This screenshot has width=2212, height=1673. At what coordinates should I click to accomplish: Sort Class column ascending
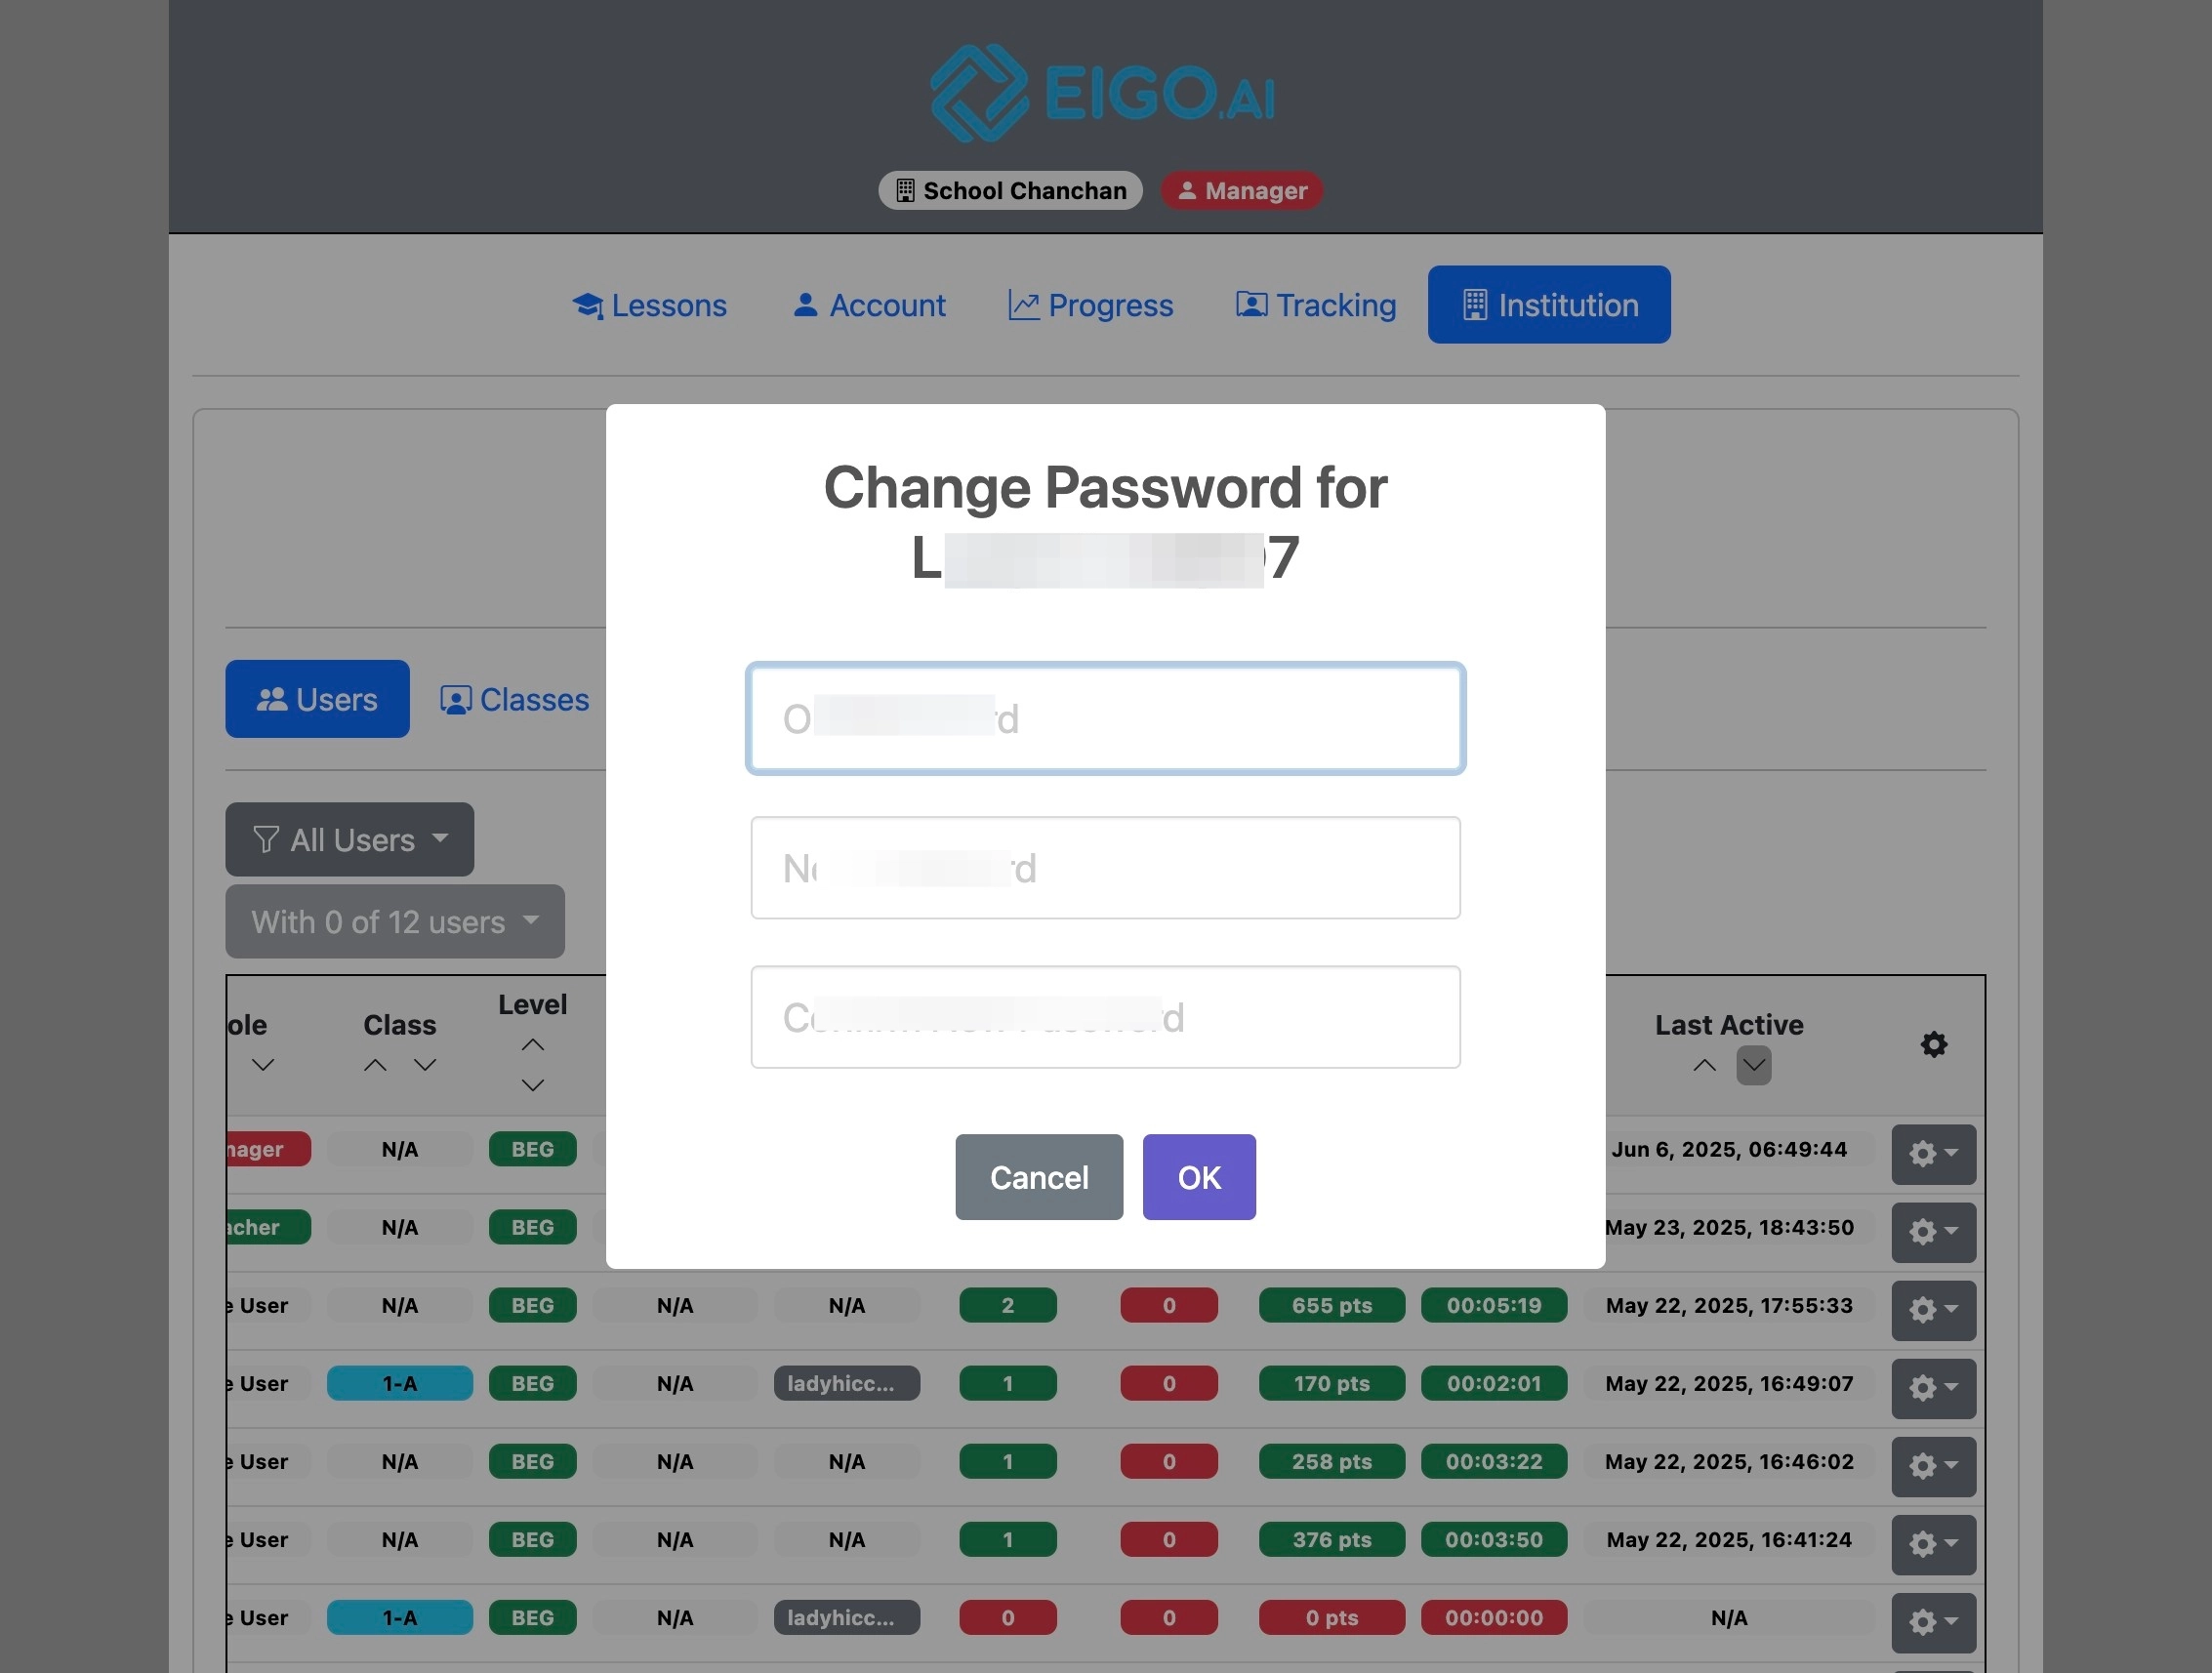click(x=375, y=1066)
